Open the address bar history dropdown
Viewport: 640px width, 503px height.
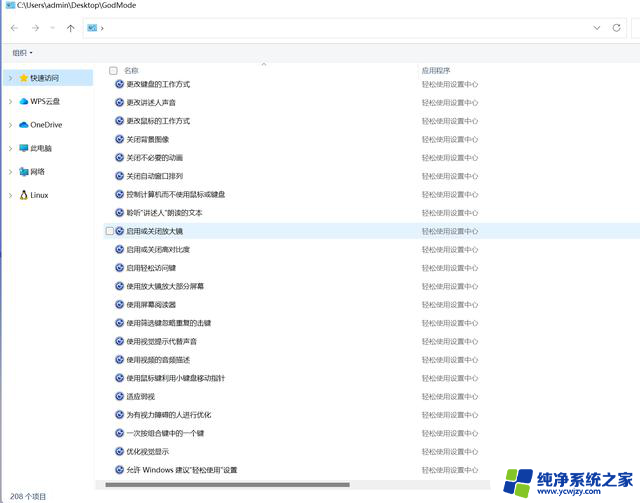pyautogui.click(x=597, y=28)
